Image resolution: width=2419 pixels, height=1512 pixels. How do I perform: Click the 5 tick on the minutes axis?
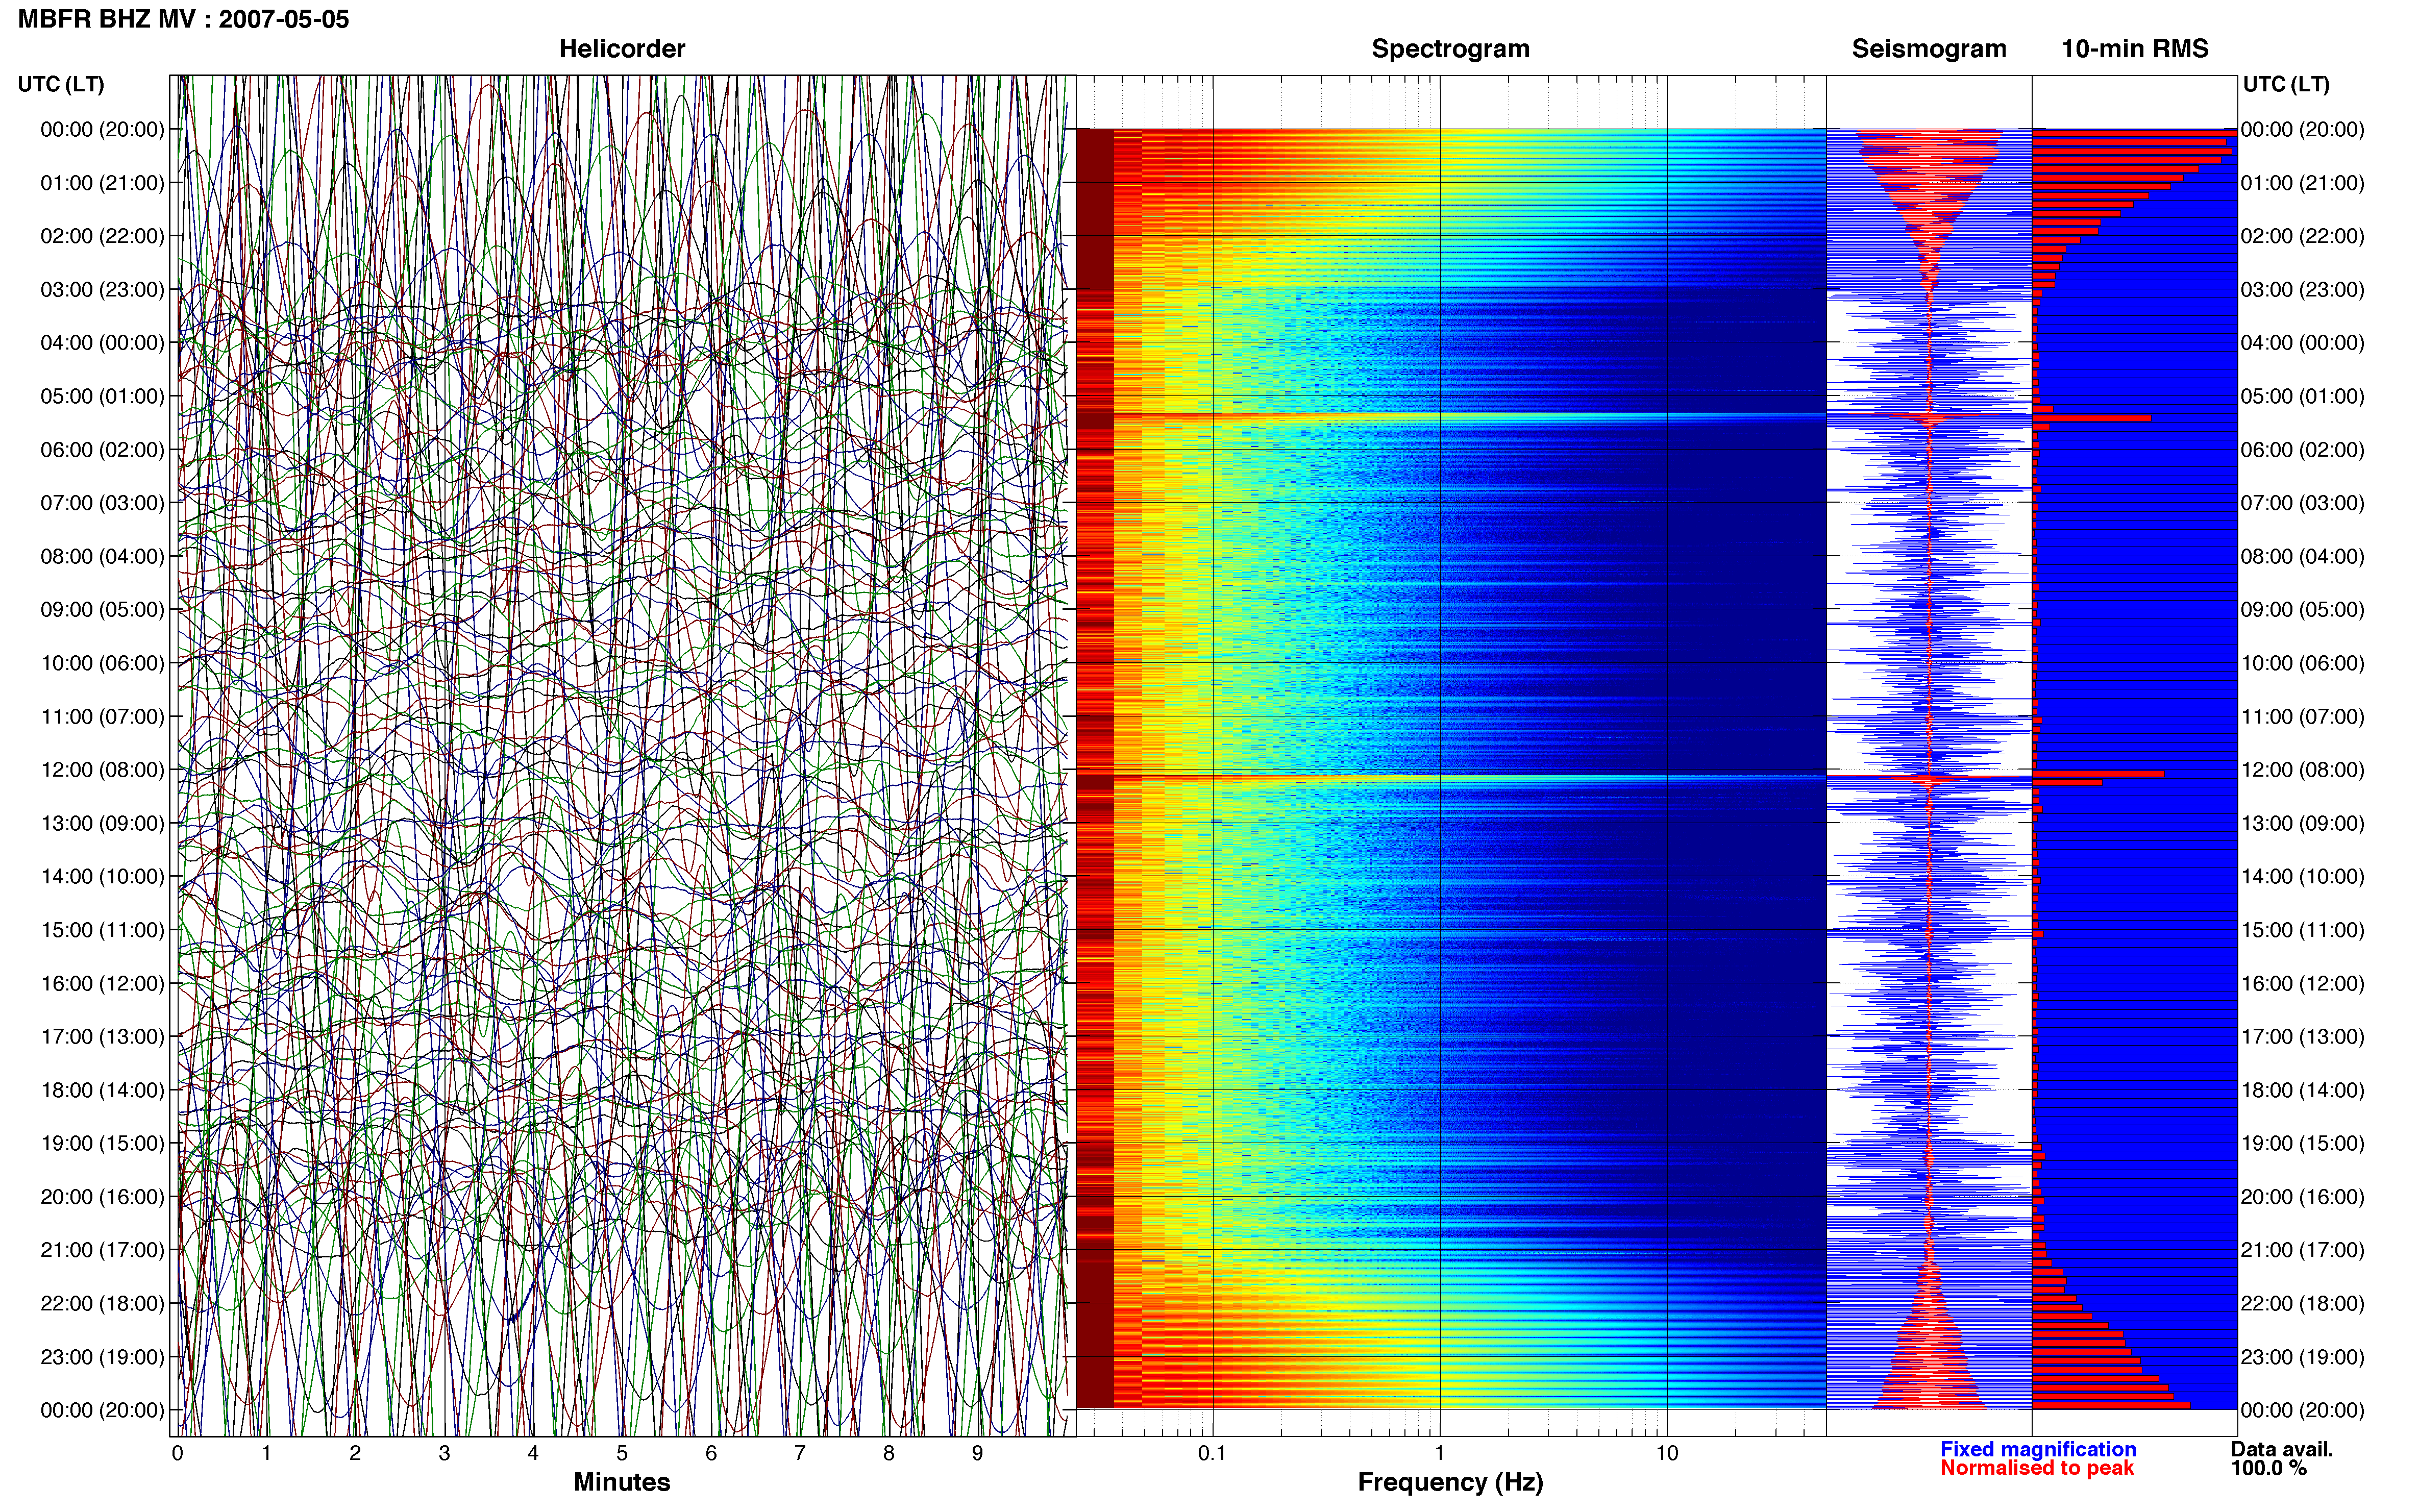click(622, 1453)
